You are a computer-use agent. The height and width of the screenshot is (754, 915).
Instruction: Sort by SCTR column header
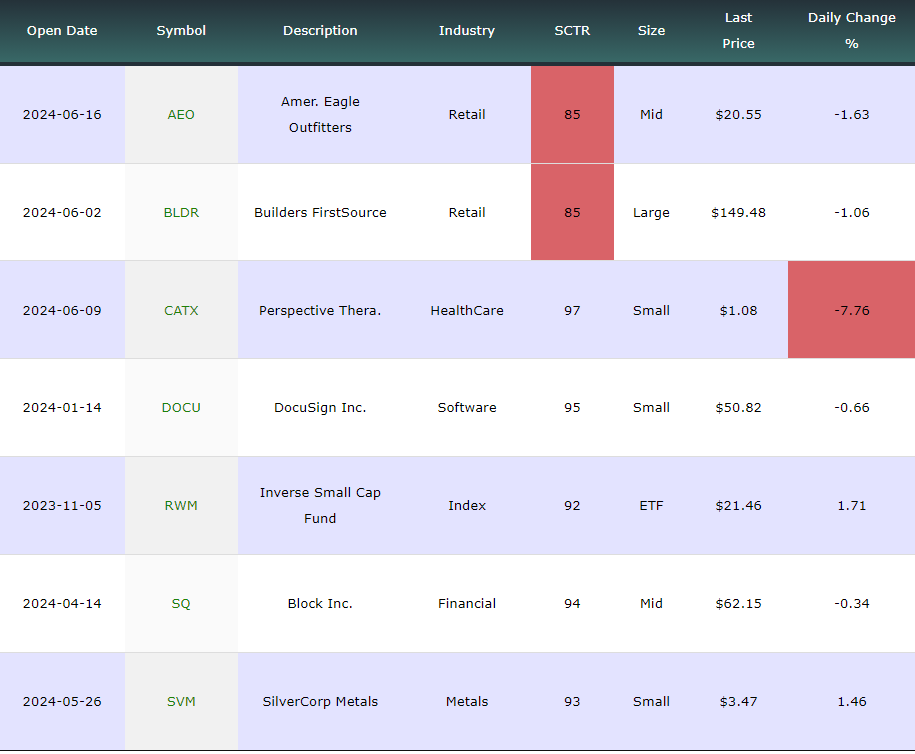pyautogui.click(x=572, y=30)
